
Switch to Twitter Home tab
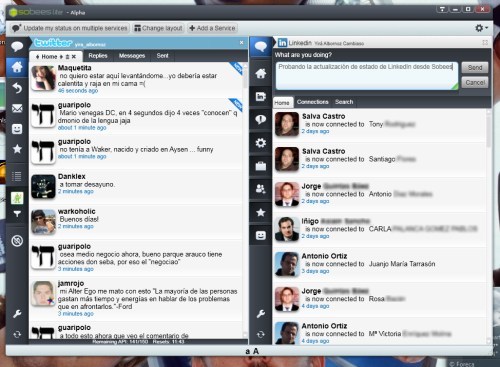[49, 57]
